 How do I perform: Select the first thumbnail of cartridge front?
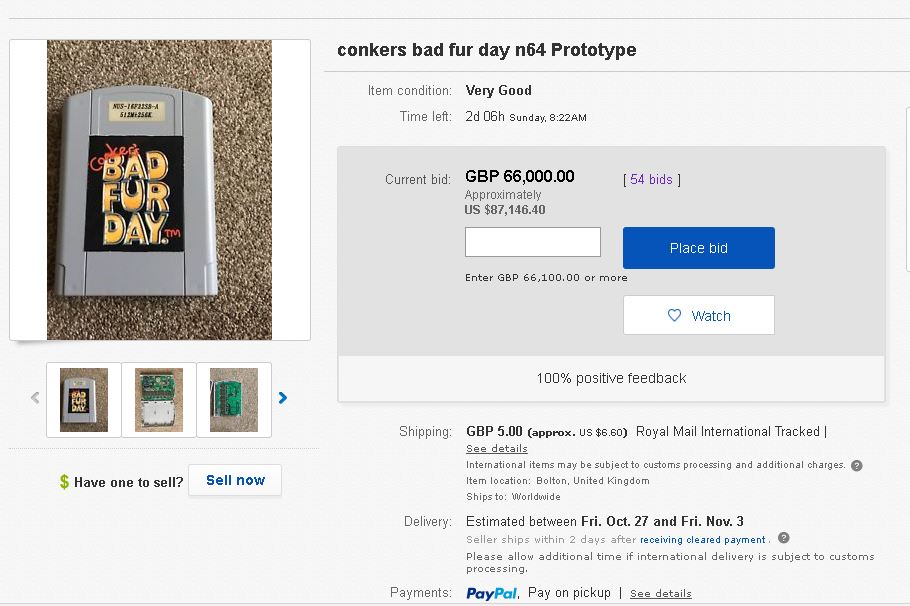pyautogui.click(x=84, y=399)
